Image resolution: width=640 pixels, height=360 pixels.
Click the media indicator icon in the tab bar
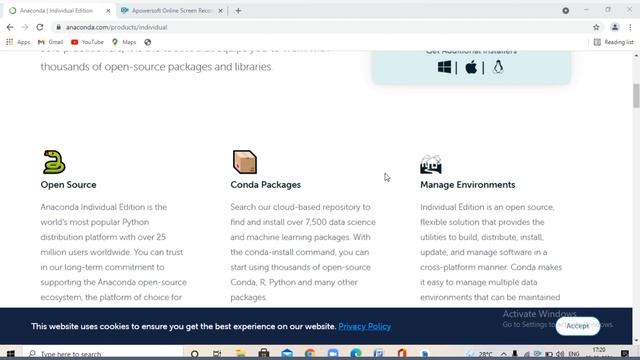(x=566, y=11)
